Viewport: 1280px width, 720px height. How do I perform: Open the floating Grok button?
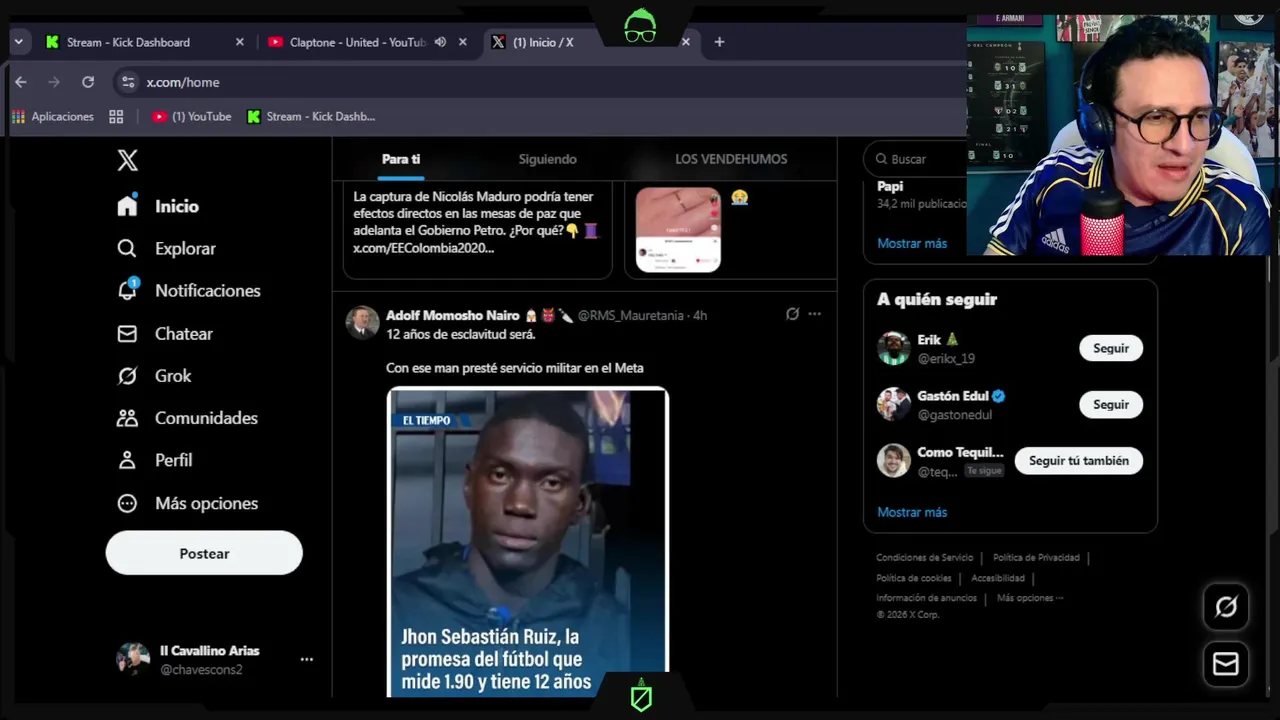pyautogui.click(x=1226, y=607)
